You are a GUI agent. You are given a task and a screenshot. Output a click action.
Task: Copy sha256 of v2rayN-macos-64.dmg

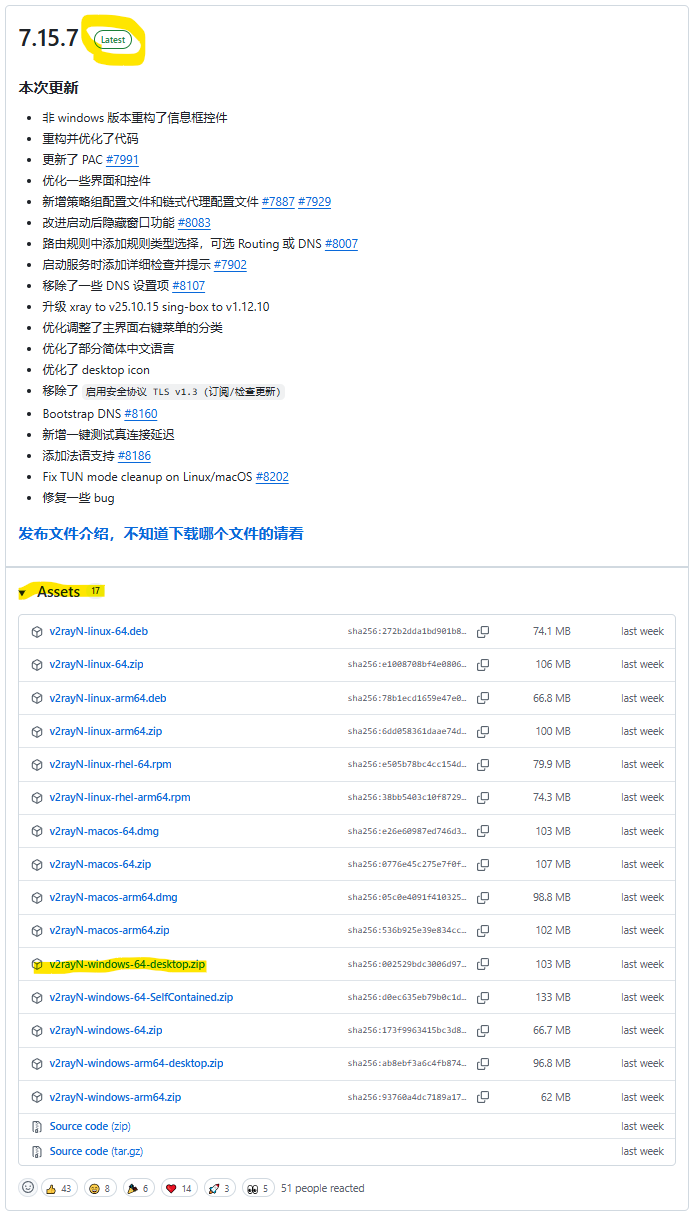pyautogui.click(x=483, y=832)
